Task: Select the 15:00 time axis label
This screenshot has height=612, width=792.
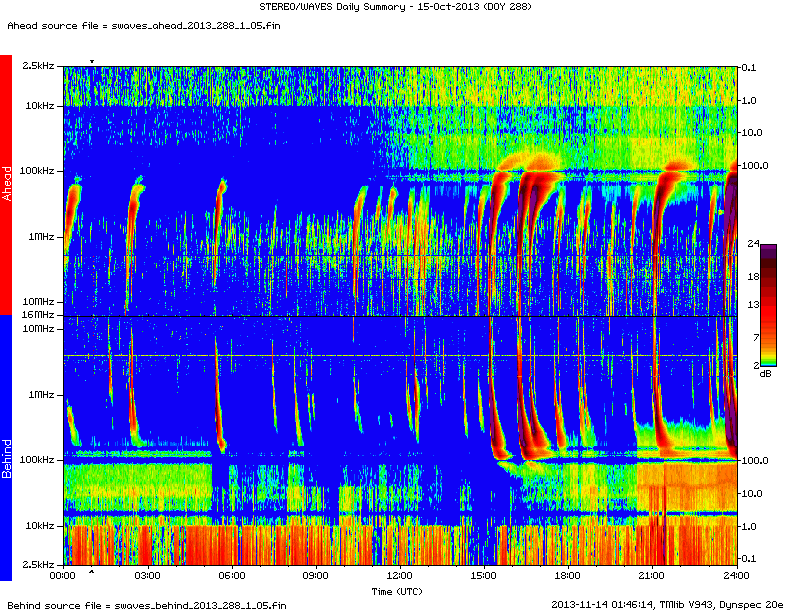Action: click(484, 577)
